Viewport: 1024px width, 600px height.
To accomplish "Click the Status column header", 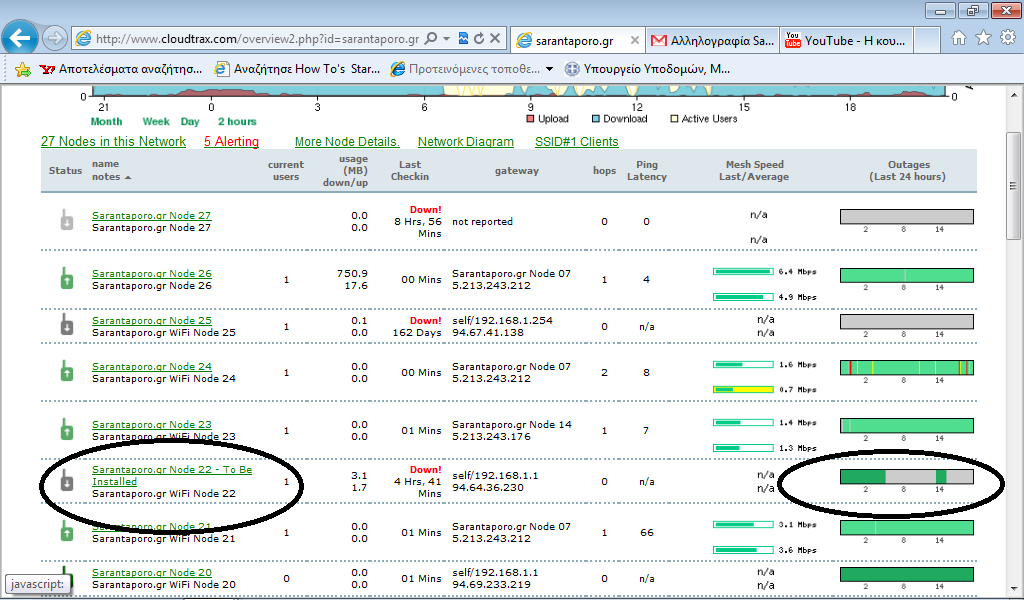I will pyautogui.click(x=65, y=170).
